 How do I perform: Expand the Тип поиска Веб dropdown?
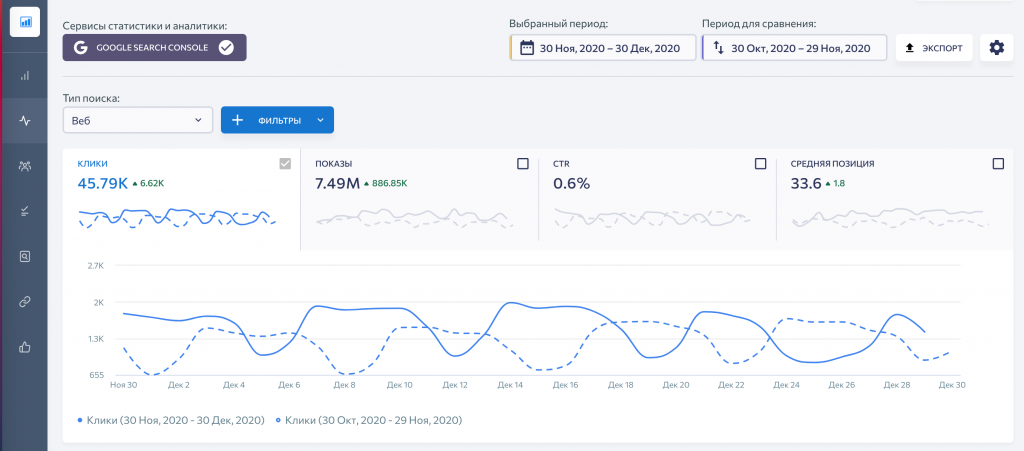pyautogui.click(x=137, y=120)
